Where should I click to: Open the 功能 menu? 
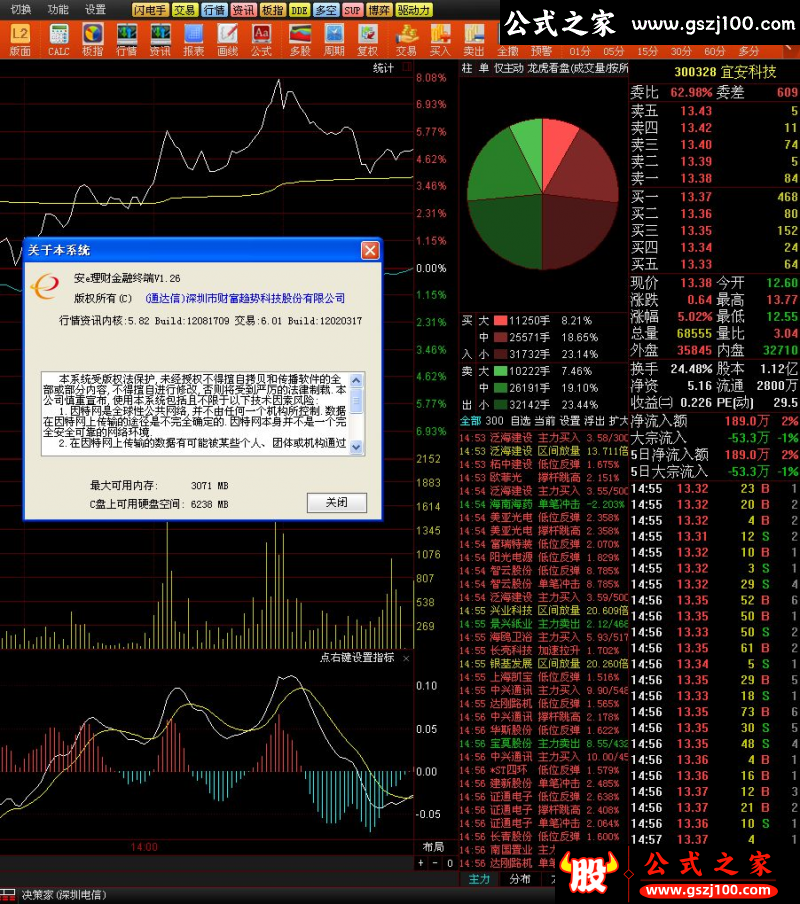58,9
